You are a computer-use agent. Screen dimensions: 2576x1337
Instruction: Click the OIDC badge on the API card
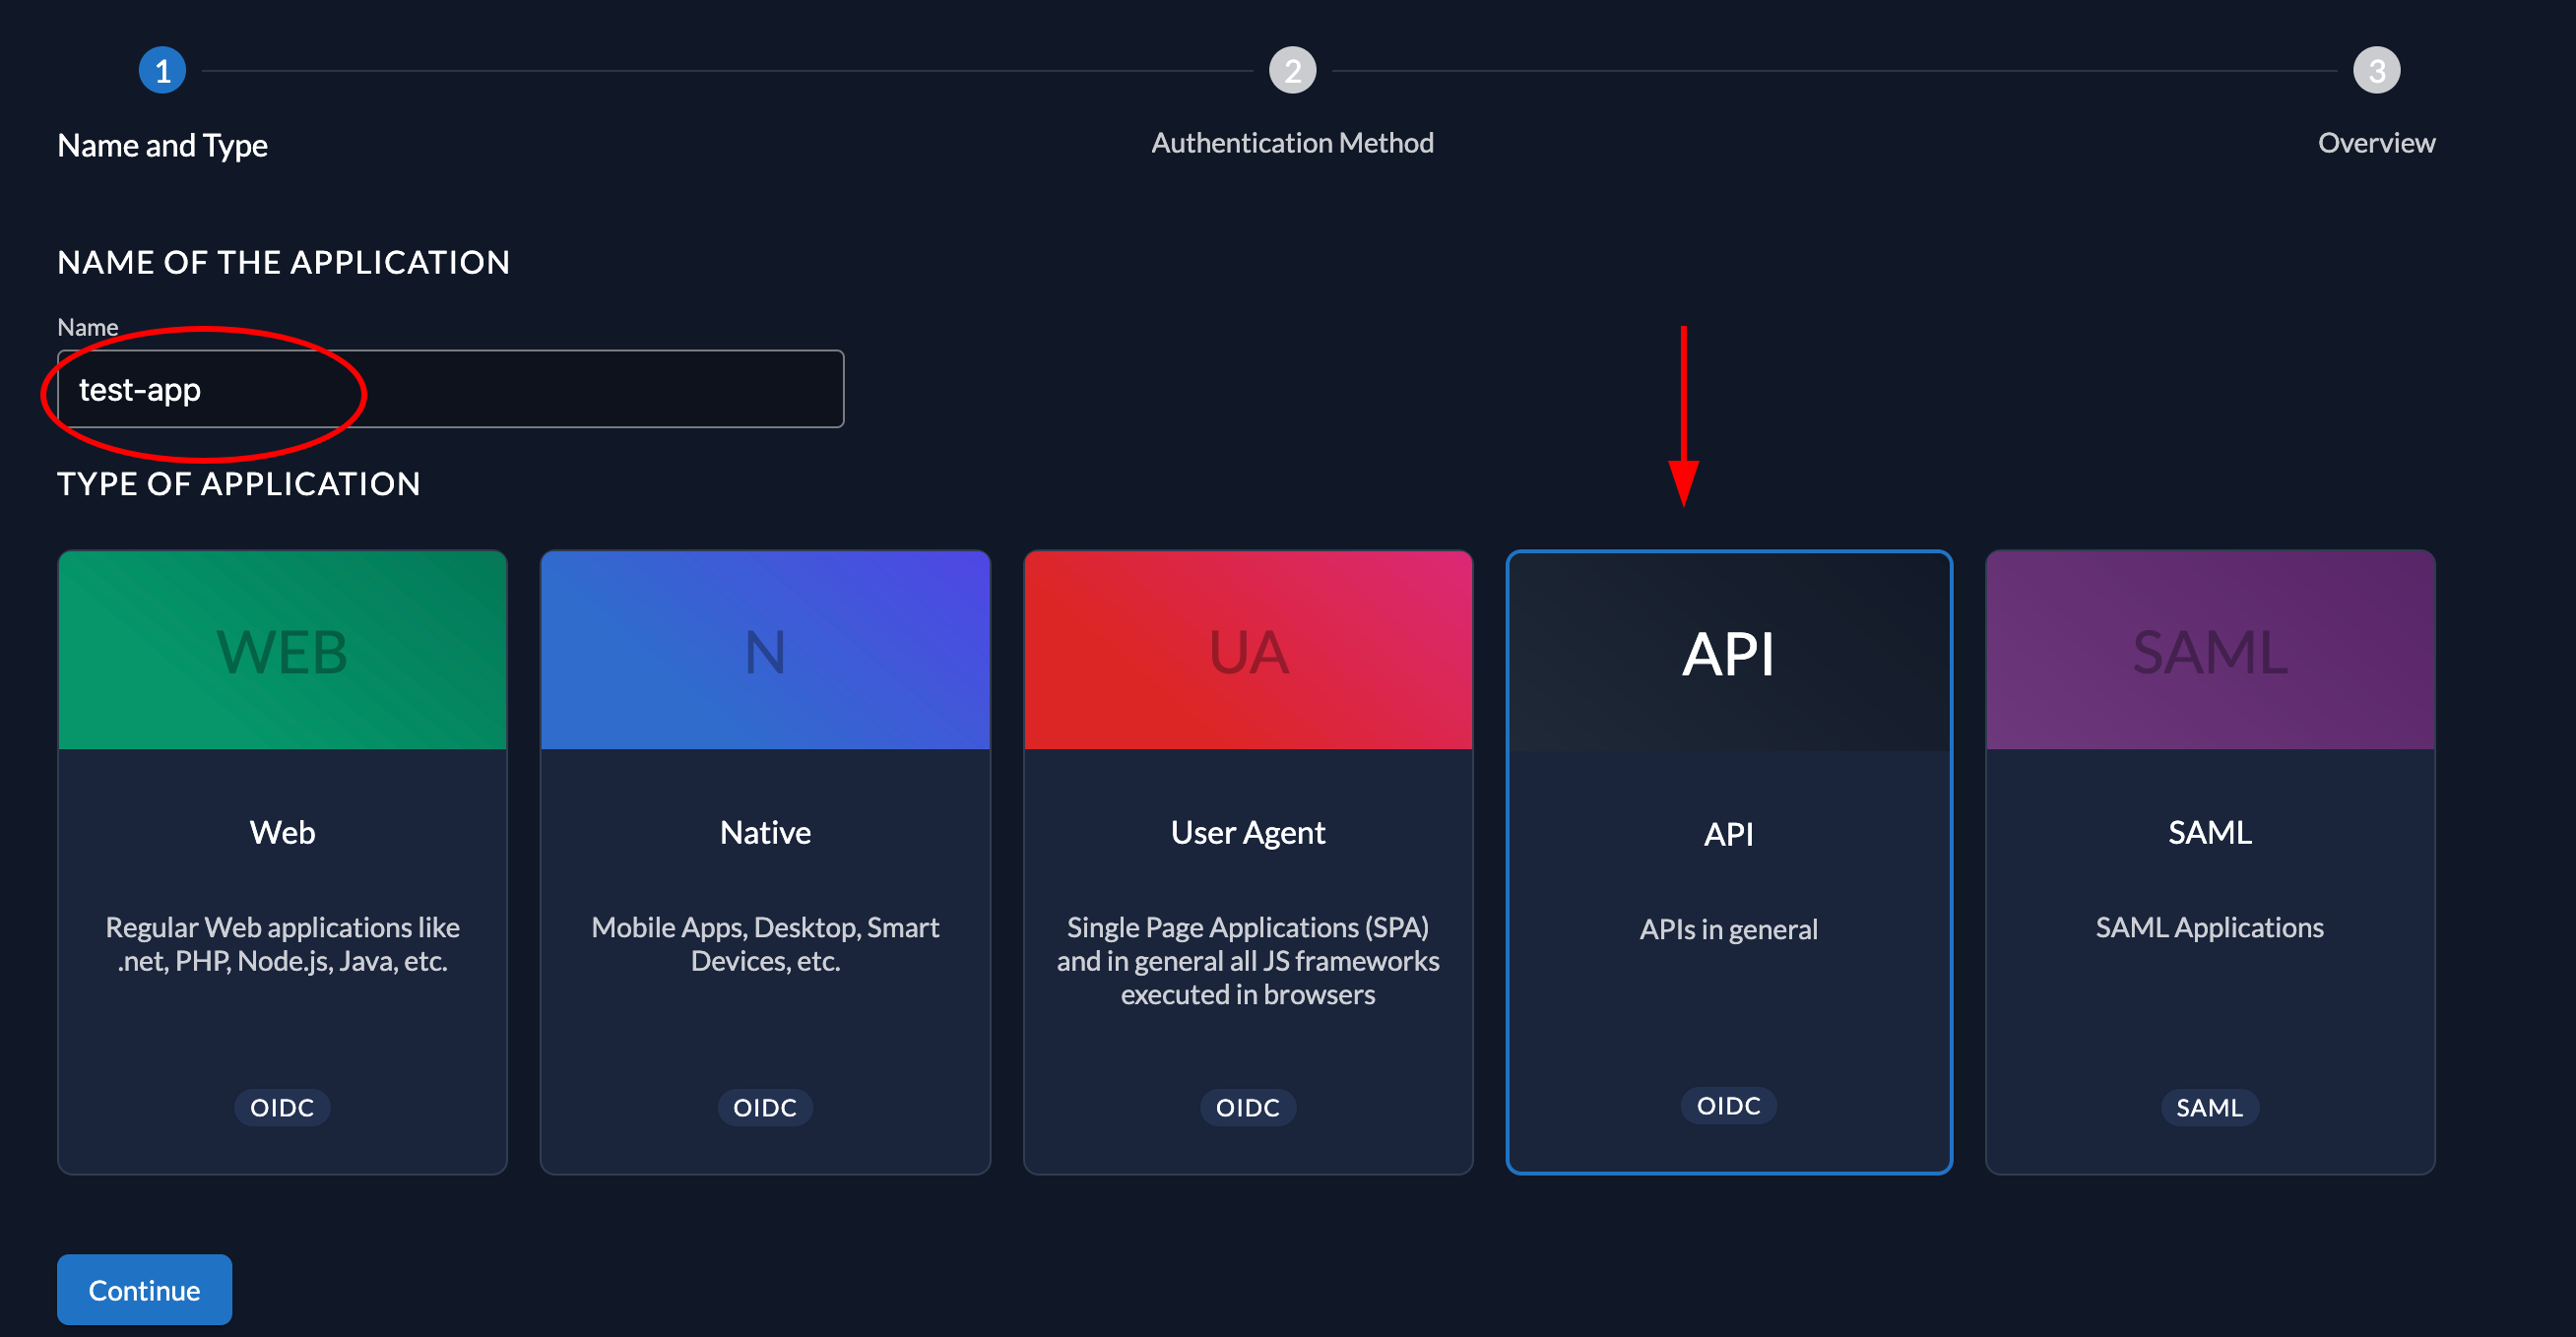coord(1728,1105)
